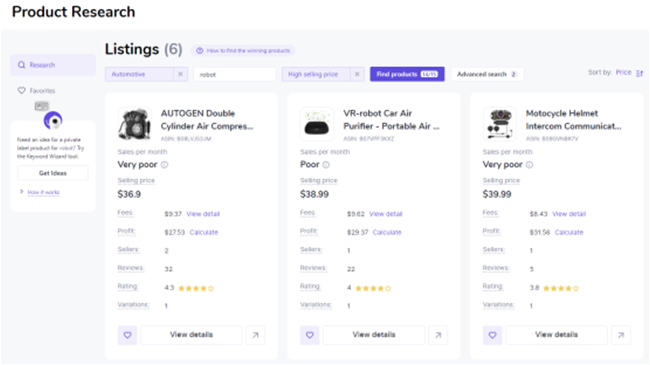Open the Sort by Price dropdown
This screenshot has width=650, height=365.
pyautogui.click(x=623, y=73)
